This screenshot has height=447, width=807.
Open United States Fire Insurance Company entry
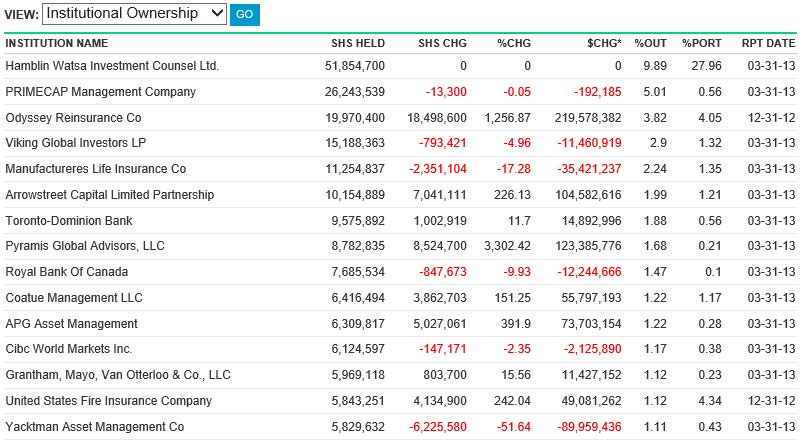click(109, 401)
